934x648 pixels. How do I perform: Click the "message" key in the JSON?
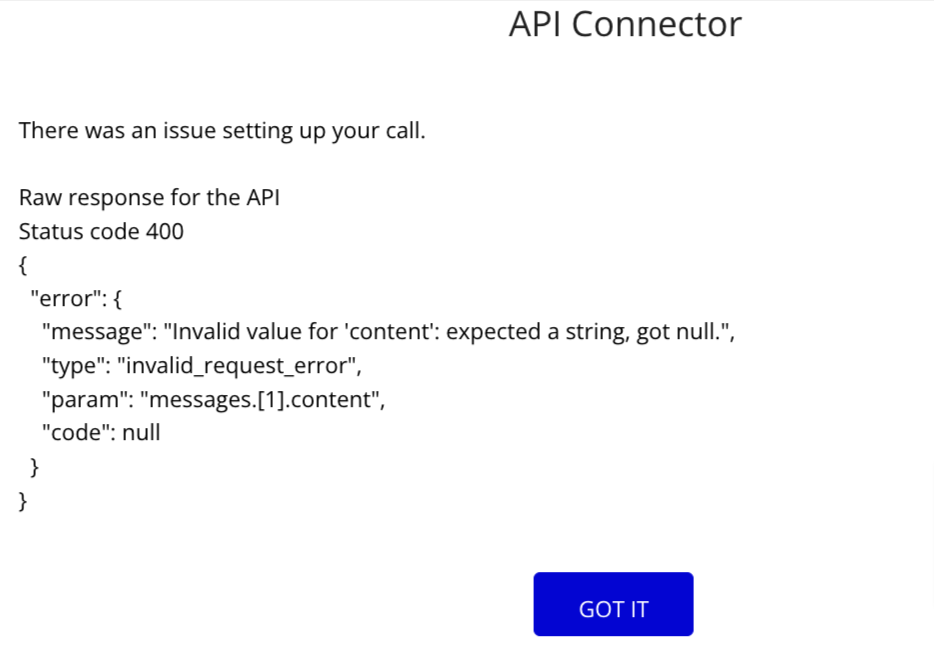(x=94, y=332)
